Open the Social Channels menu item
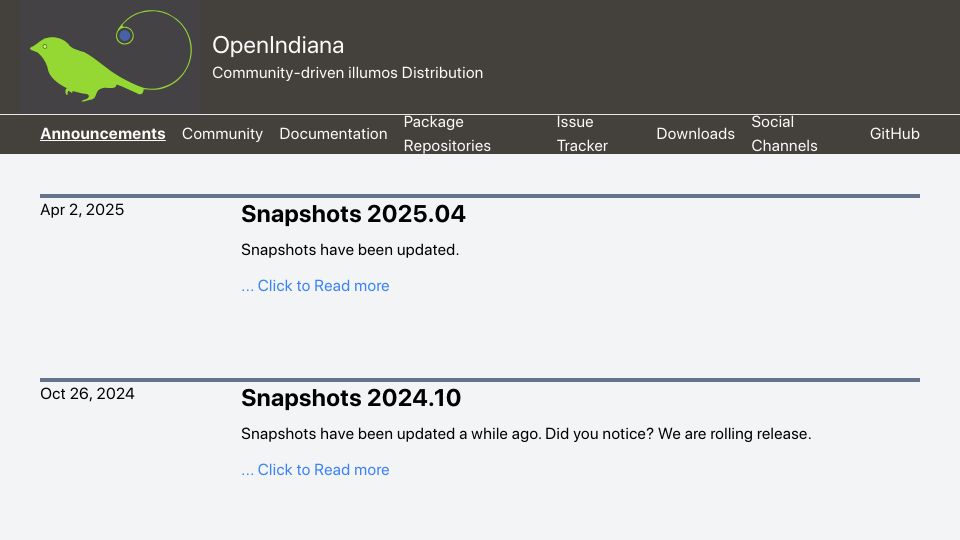The image size is (960, 540). click(784, 133)
